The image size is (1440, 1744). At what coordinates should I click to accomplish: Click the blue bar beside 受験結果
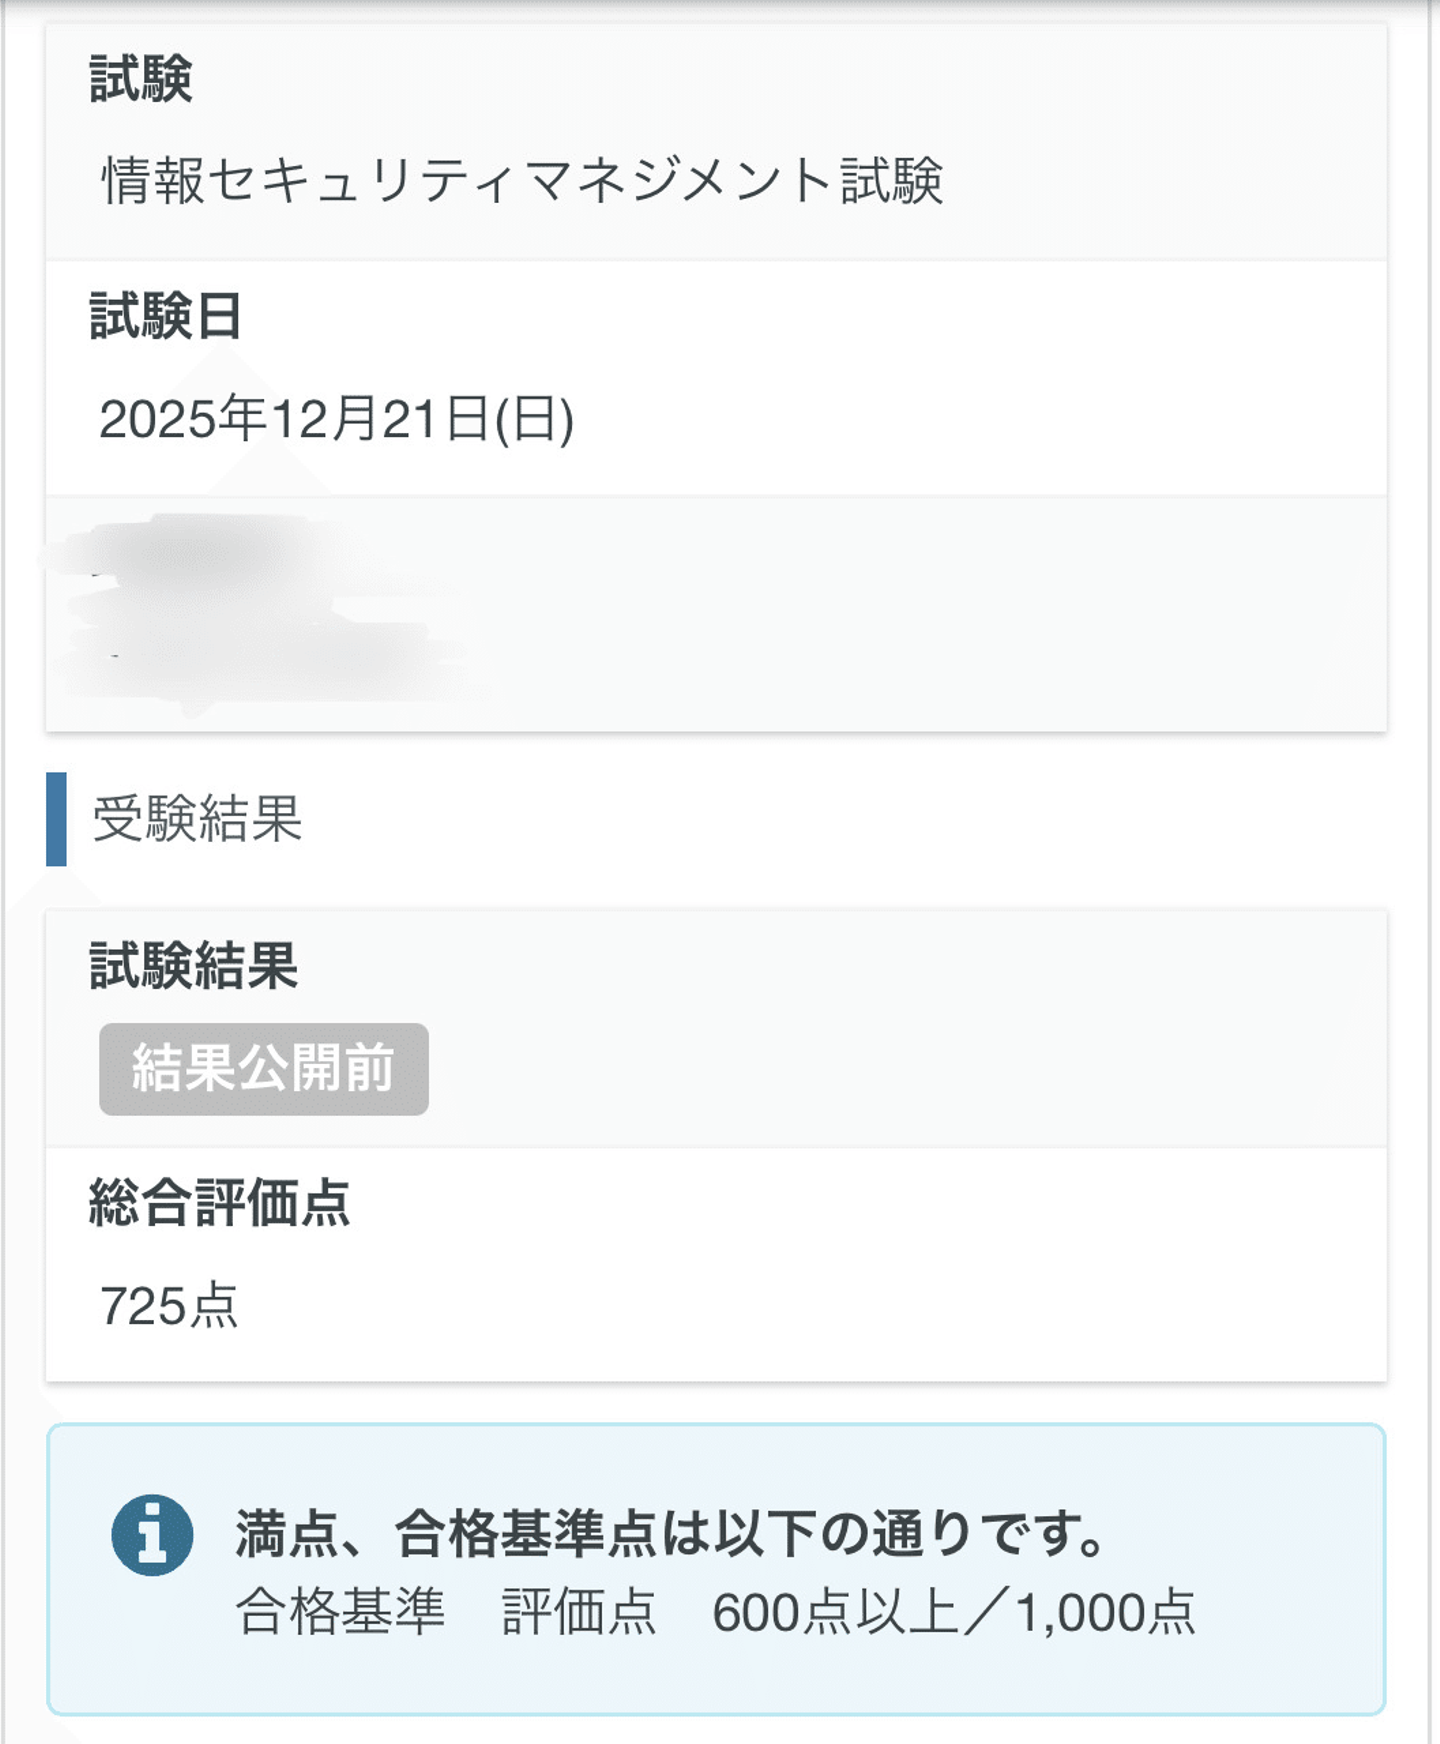click(x=56, y=818)
